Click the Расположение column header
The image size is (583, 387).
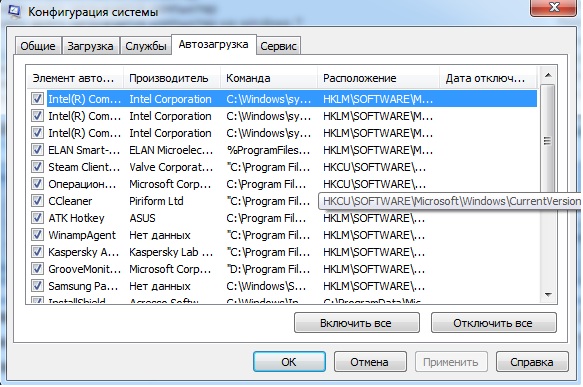(x=378, y=78)
